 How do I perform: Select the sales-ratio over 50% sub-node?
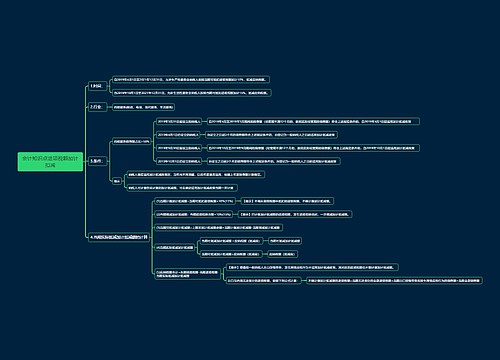coord(132,141)
